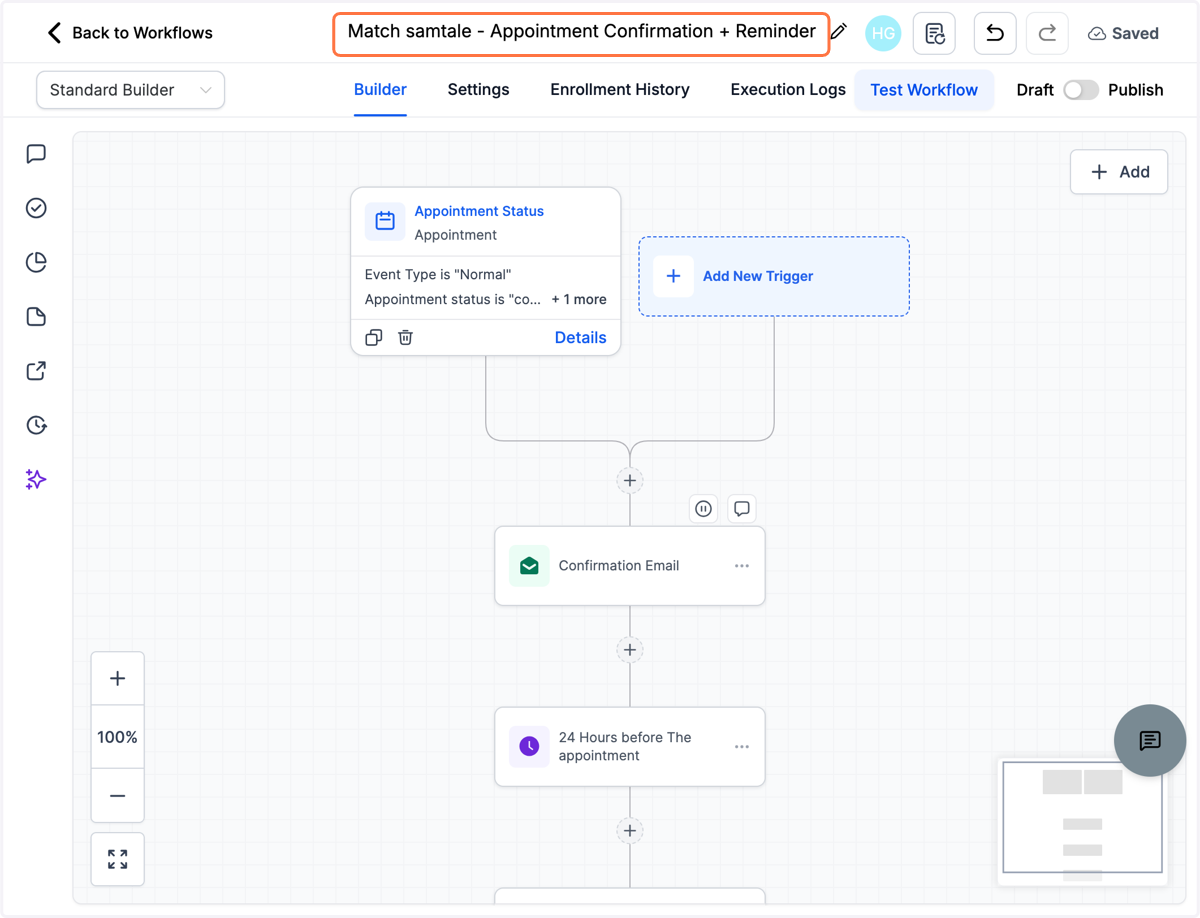Image resolution: width=1200 pixels, height=918 pixels.
Task: Undo the last change
Action: click(995, 34)
